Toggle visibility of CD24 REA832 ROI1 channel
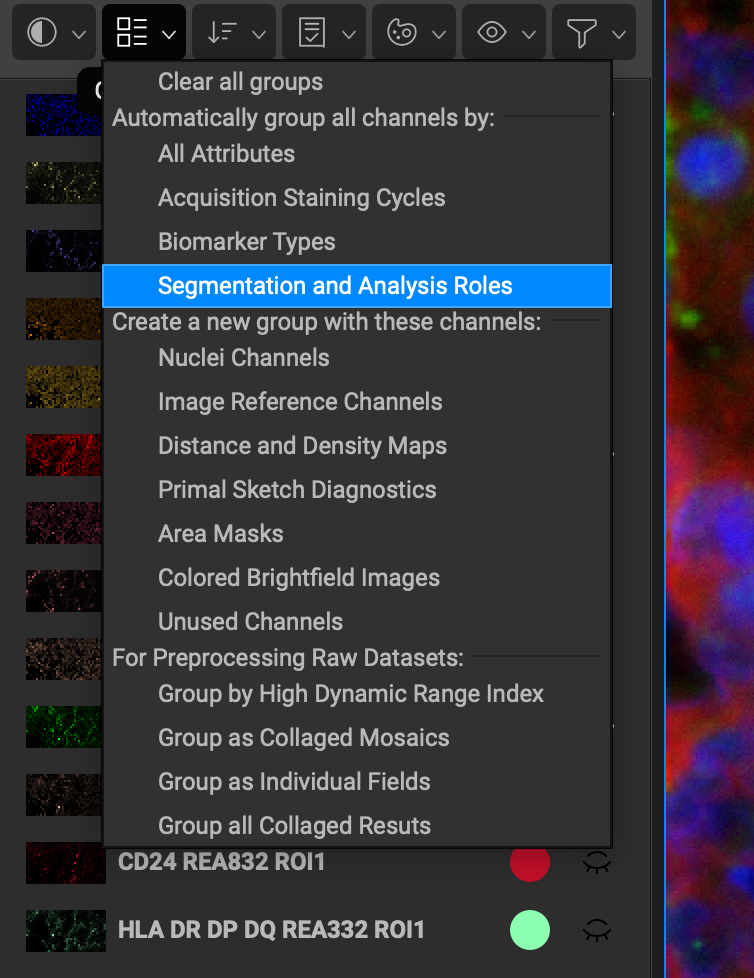The width and height of the screenshot is (754, 978). [x=597, y=862]
